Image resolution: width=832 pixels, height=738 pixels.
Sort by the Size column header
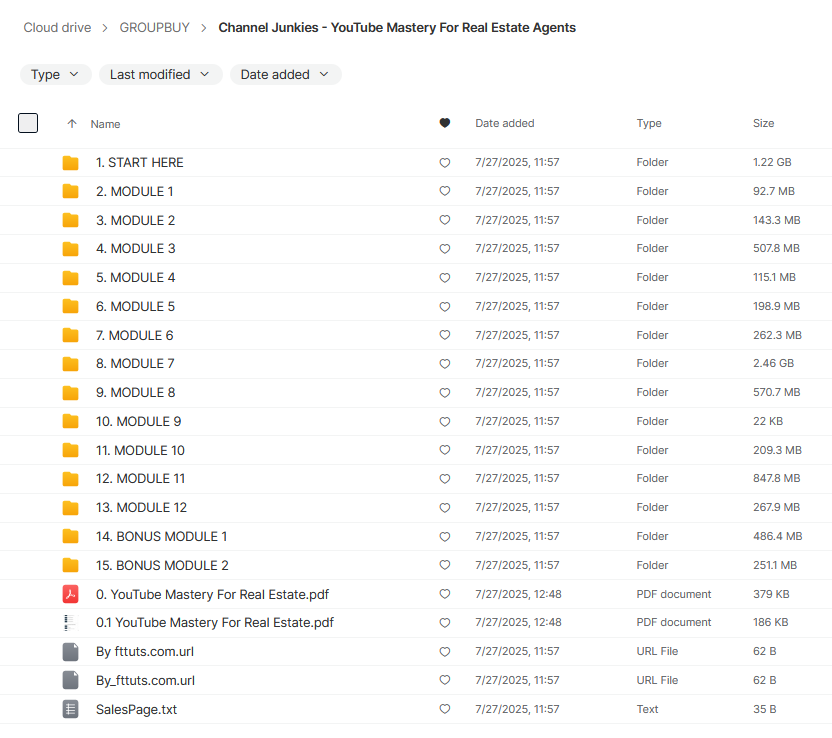tap(764, 123)
